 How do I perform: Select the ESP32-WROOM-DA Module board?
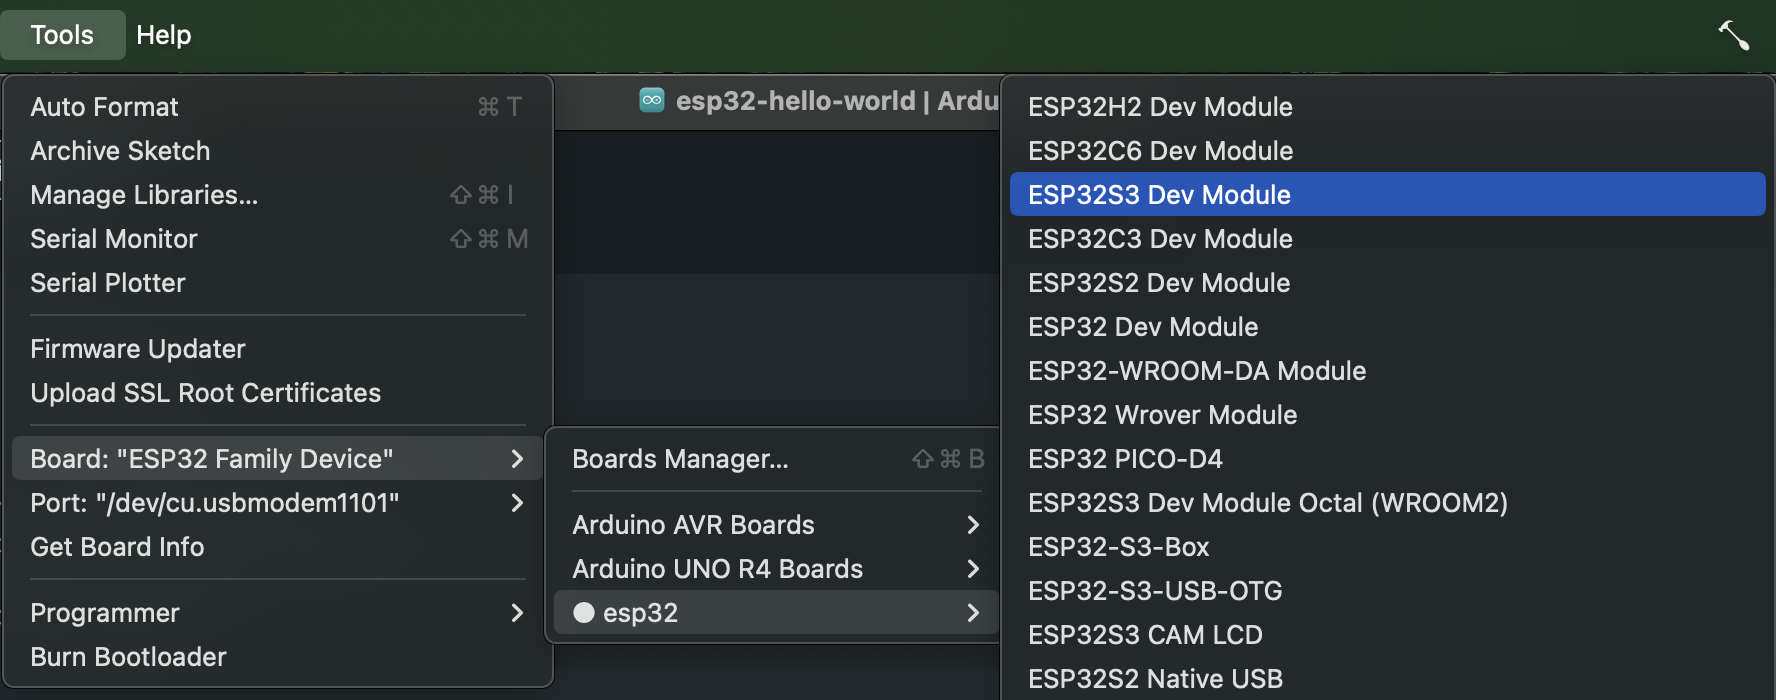point(1388,371)
